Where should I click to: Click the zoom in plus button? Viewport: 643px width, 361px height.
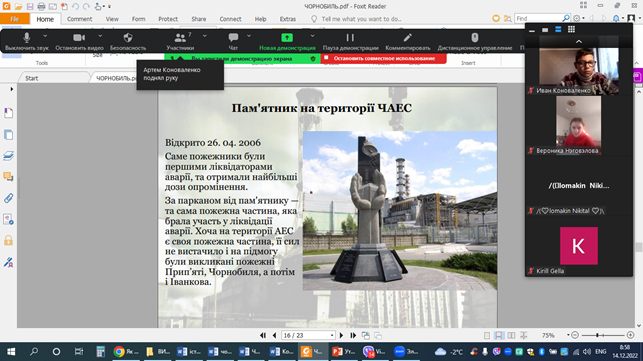630,336
